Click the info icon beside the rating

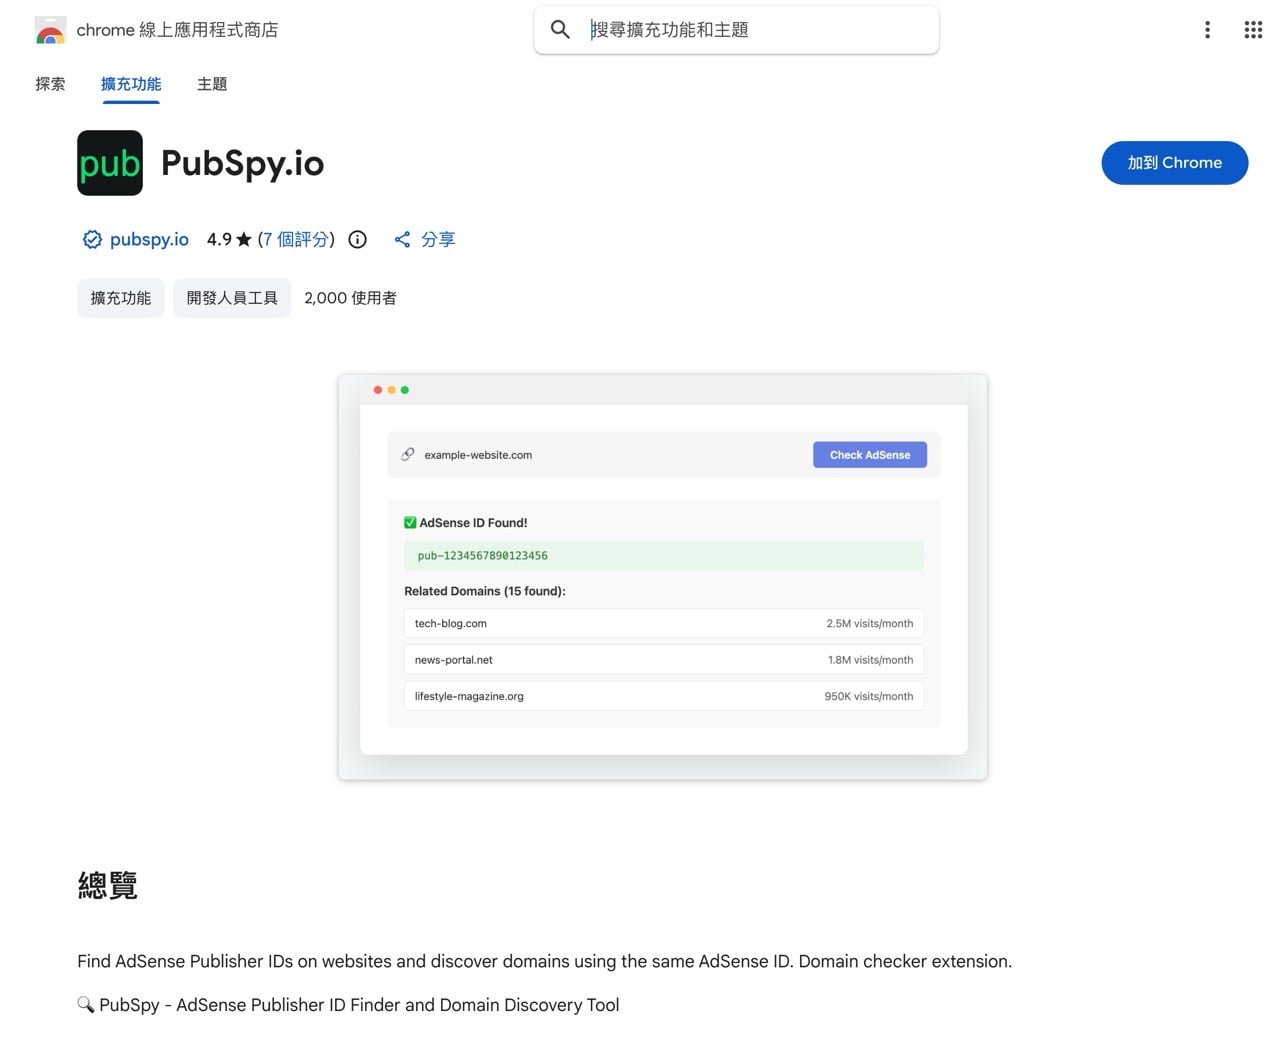357,239
